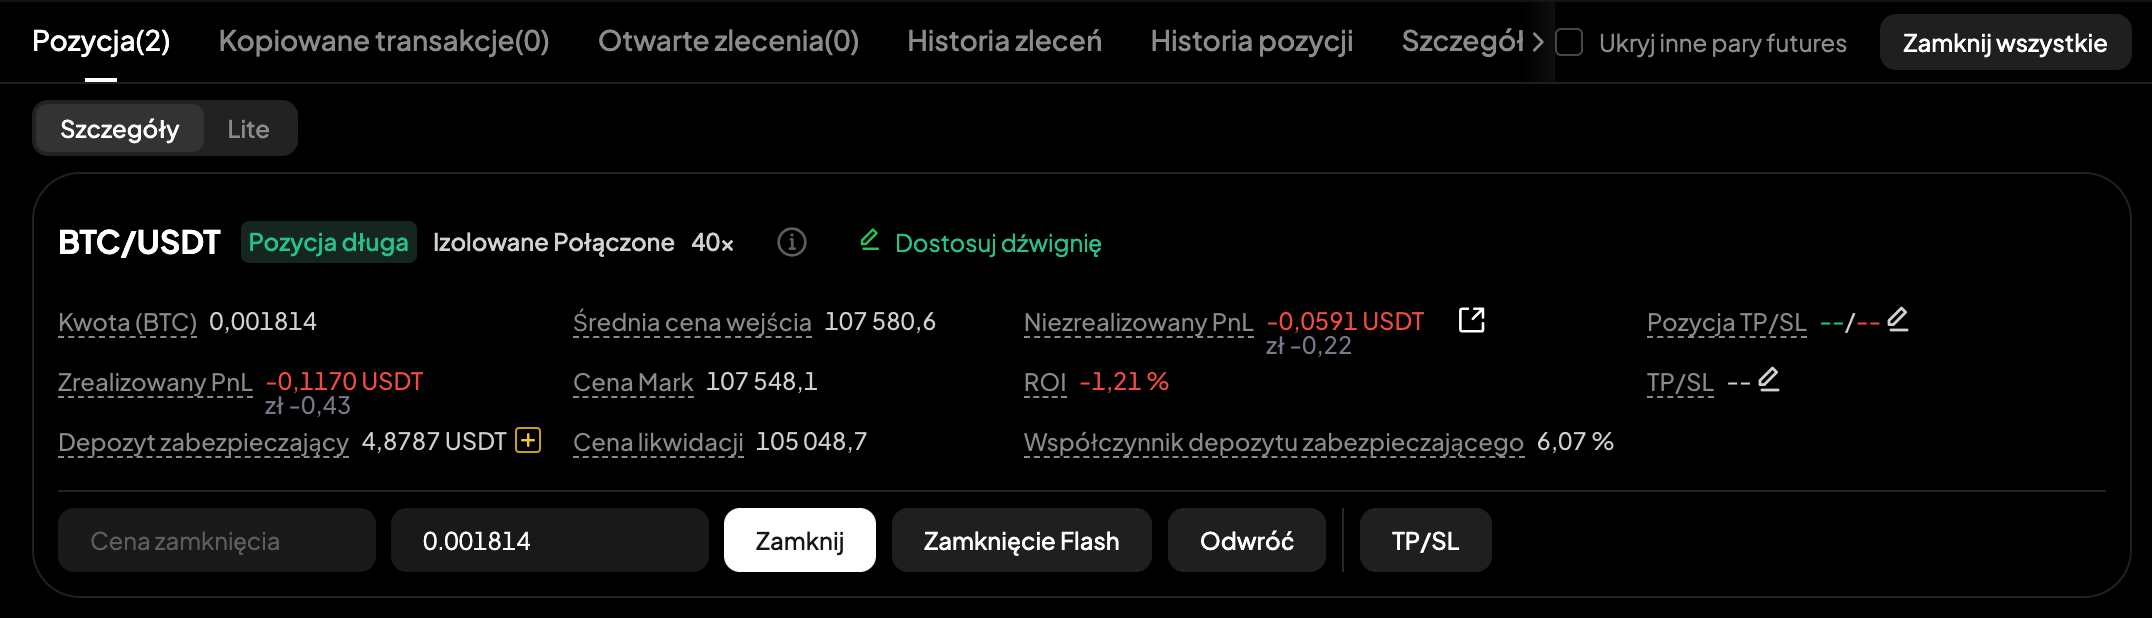Tick the Ukryj inne pary futures checkbox
This screenshot has height=618, width=2152.
[x=1569, y=42]
